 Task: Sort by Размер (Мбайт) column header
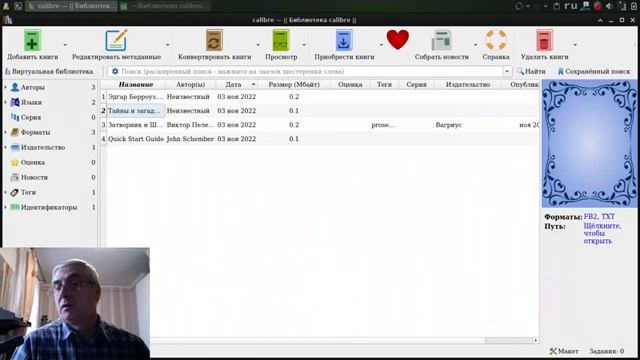point(294,84)
